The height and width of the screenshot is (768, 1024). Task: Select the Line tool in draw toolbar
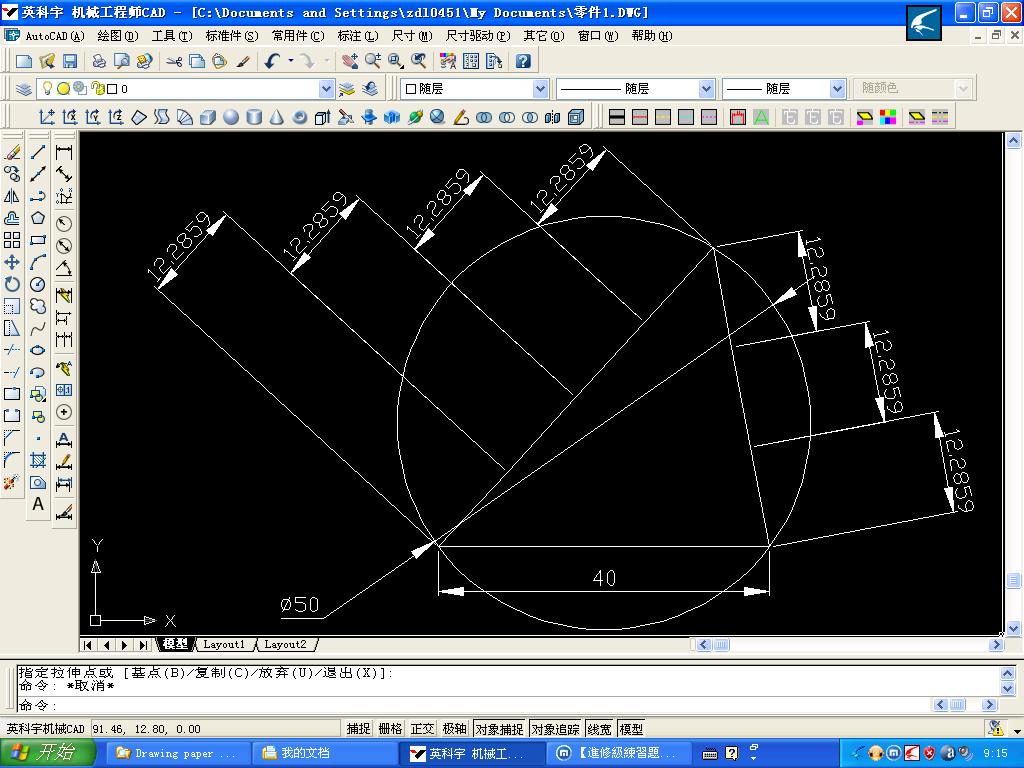tap(38, 152)
